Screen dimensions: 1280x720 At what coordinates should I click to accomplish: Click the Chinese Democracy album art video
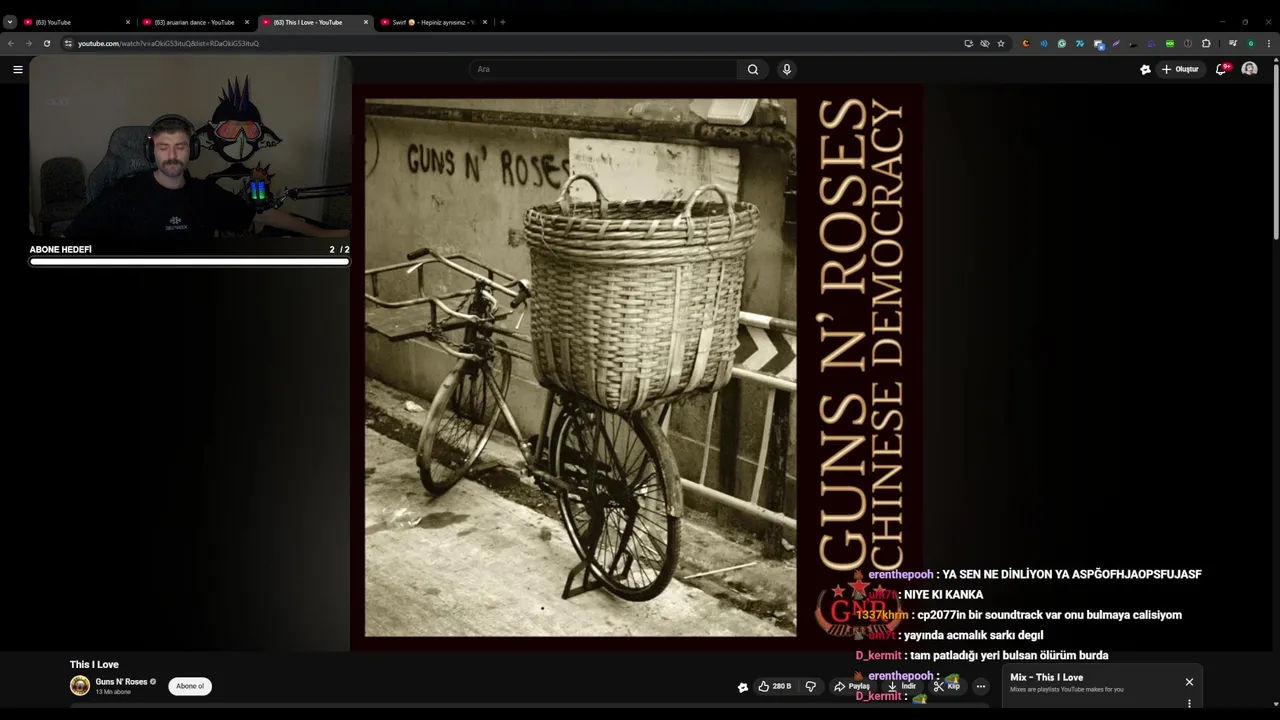[637, 367]
